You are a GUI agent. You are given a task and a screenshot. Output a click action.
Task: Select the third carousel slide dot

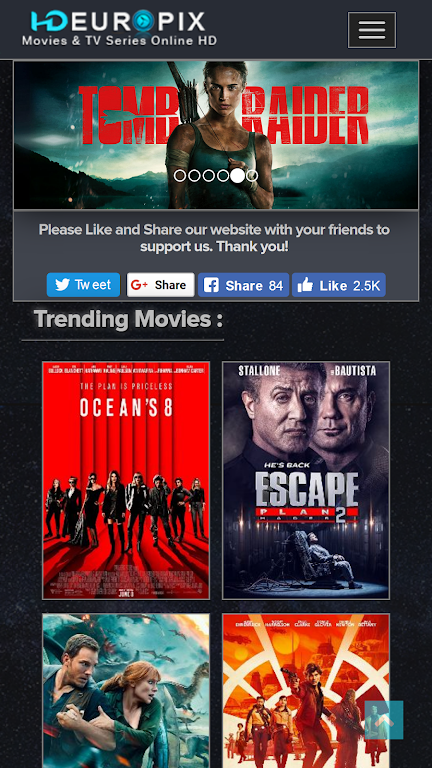(209, 176)
